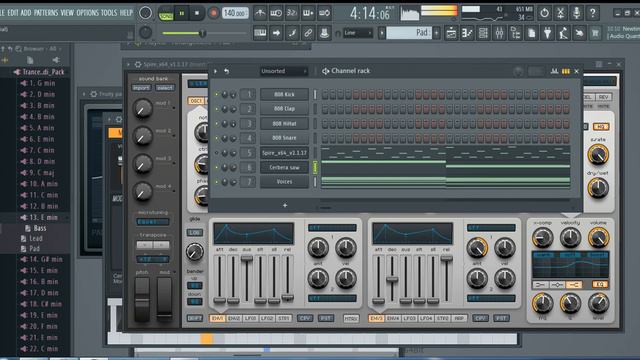Image resolution: width=640 pixels, height=360 pixels.
Task: Open the Cerbera saw channel button
Action: [x=284, y=167]
